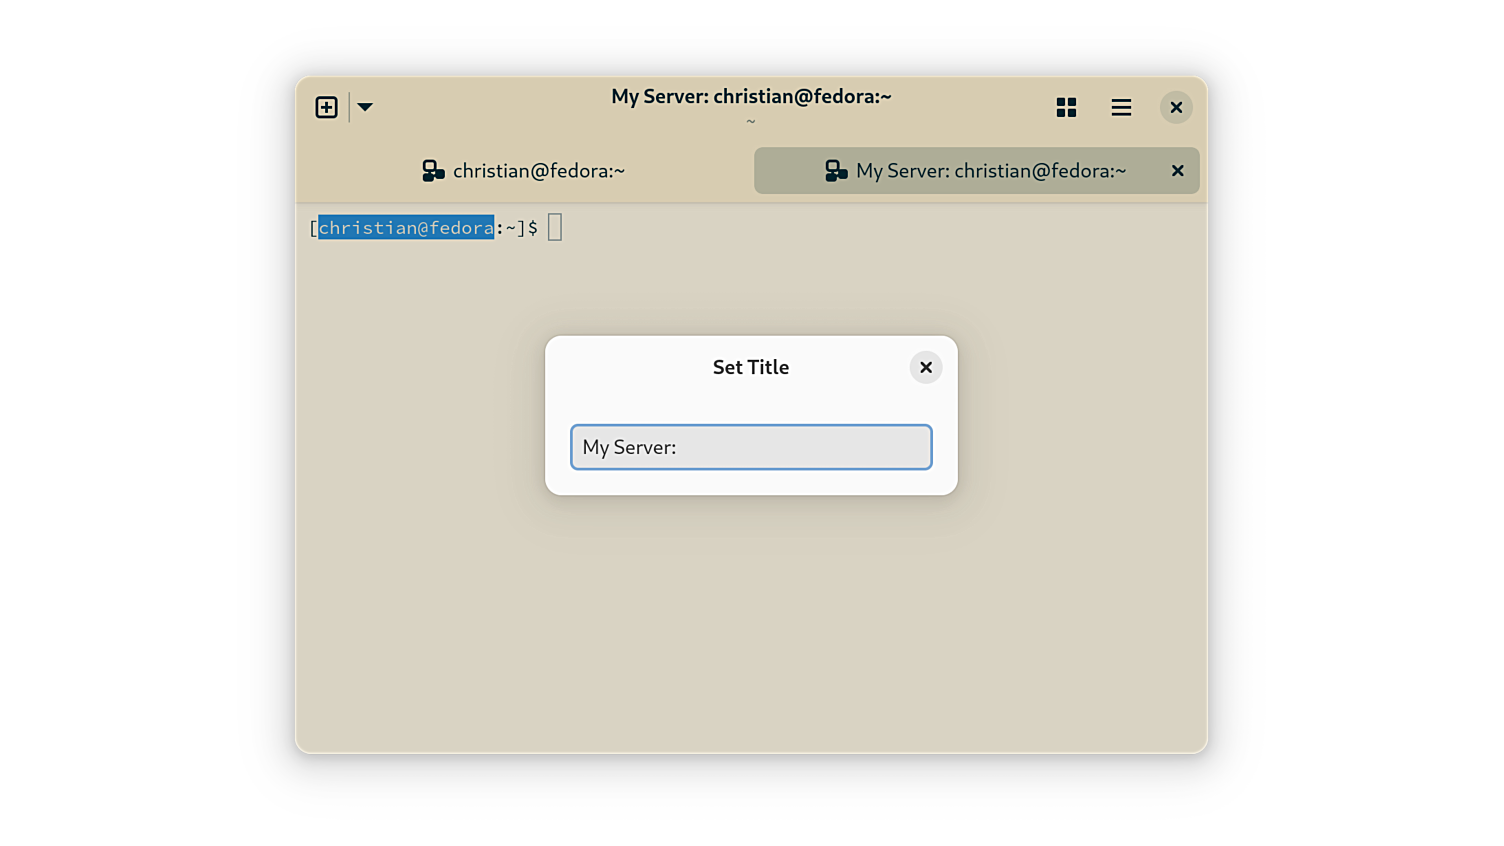This screenshot has width=1504, height=846.
Task: Close the terminal window
Action: tap(1176, 107)
